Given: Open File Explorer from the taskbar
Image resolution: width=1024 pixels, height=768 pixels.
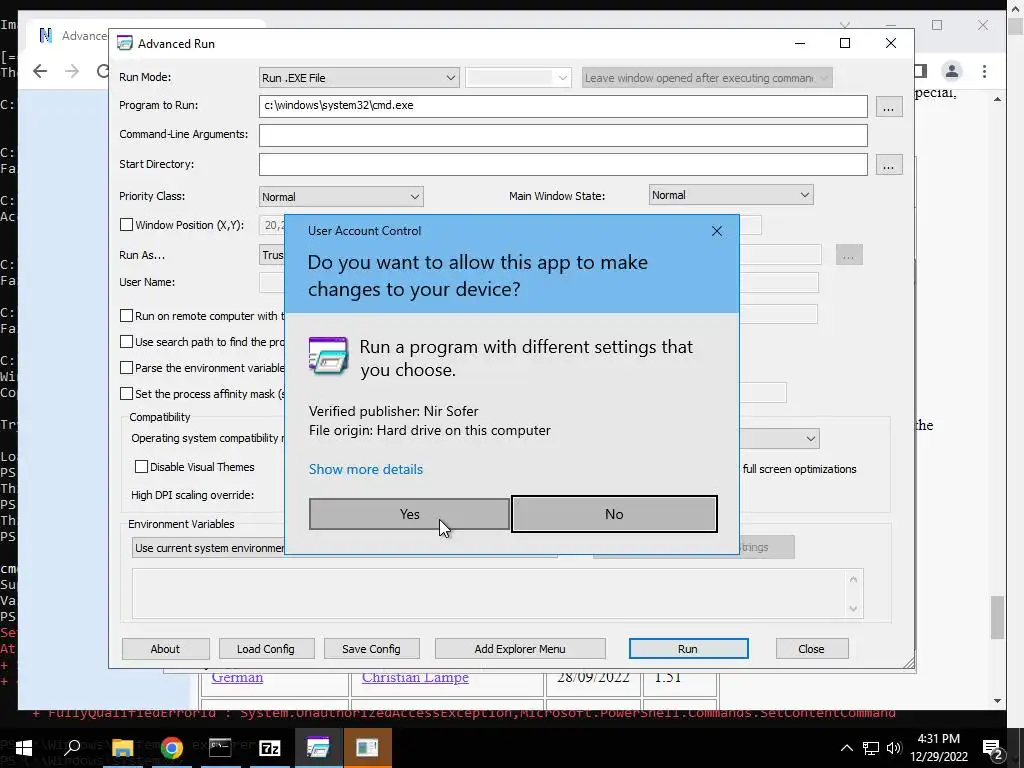Looking at the screenshot, I should click(x=122, y=748).
